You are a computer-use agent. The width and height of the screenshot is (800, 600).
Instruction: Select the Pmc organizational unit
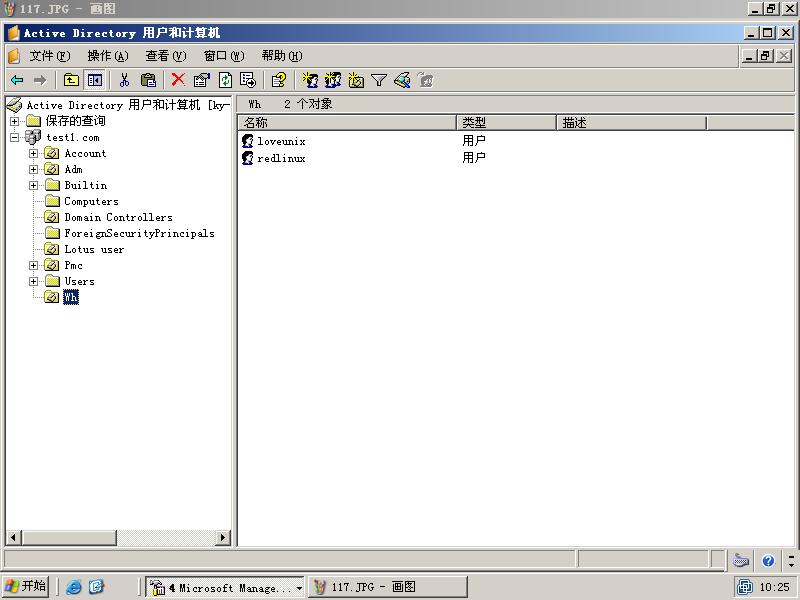[x=73, y=265]
